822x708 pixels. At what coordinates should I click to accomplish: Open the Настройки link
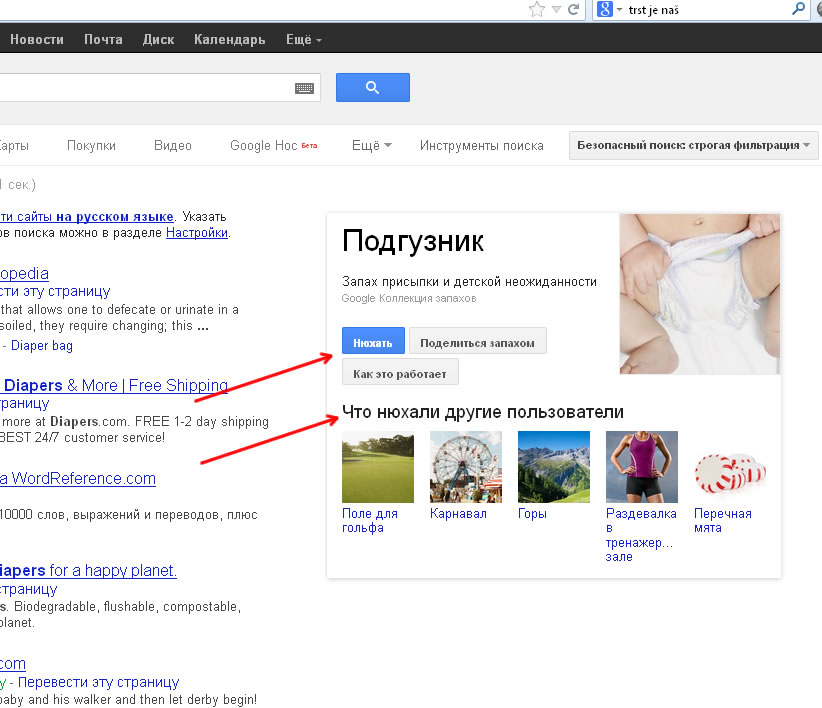[x=197, y=233]
